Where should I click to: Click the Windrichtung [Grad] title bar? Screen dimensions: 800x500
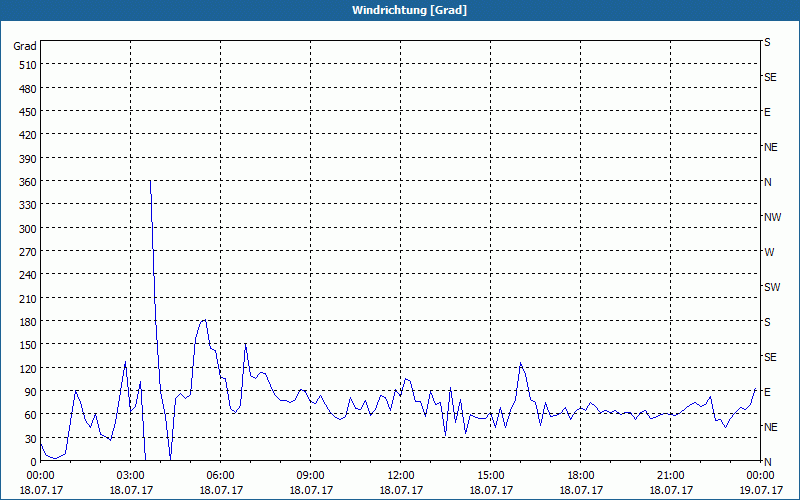400,10
